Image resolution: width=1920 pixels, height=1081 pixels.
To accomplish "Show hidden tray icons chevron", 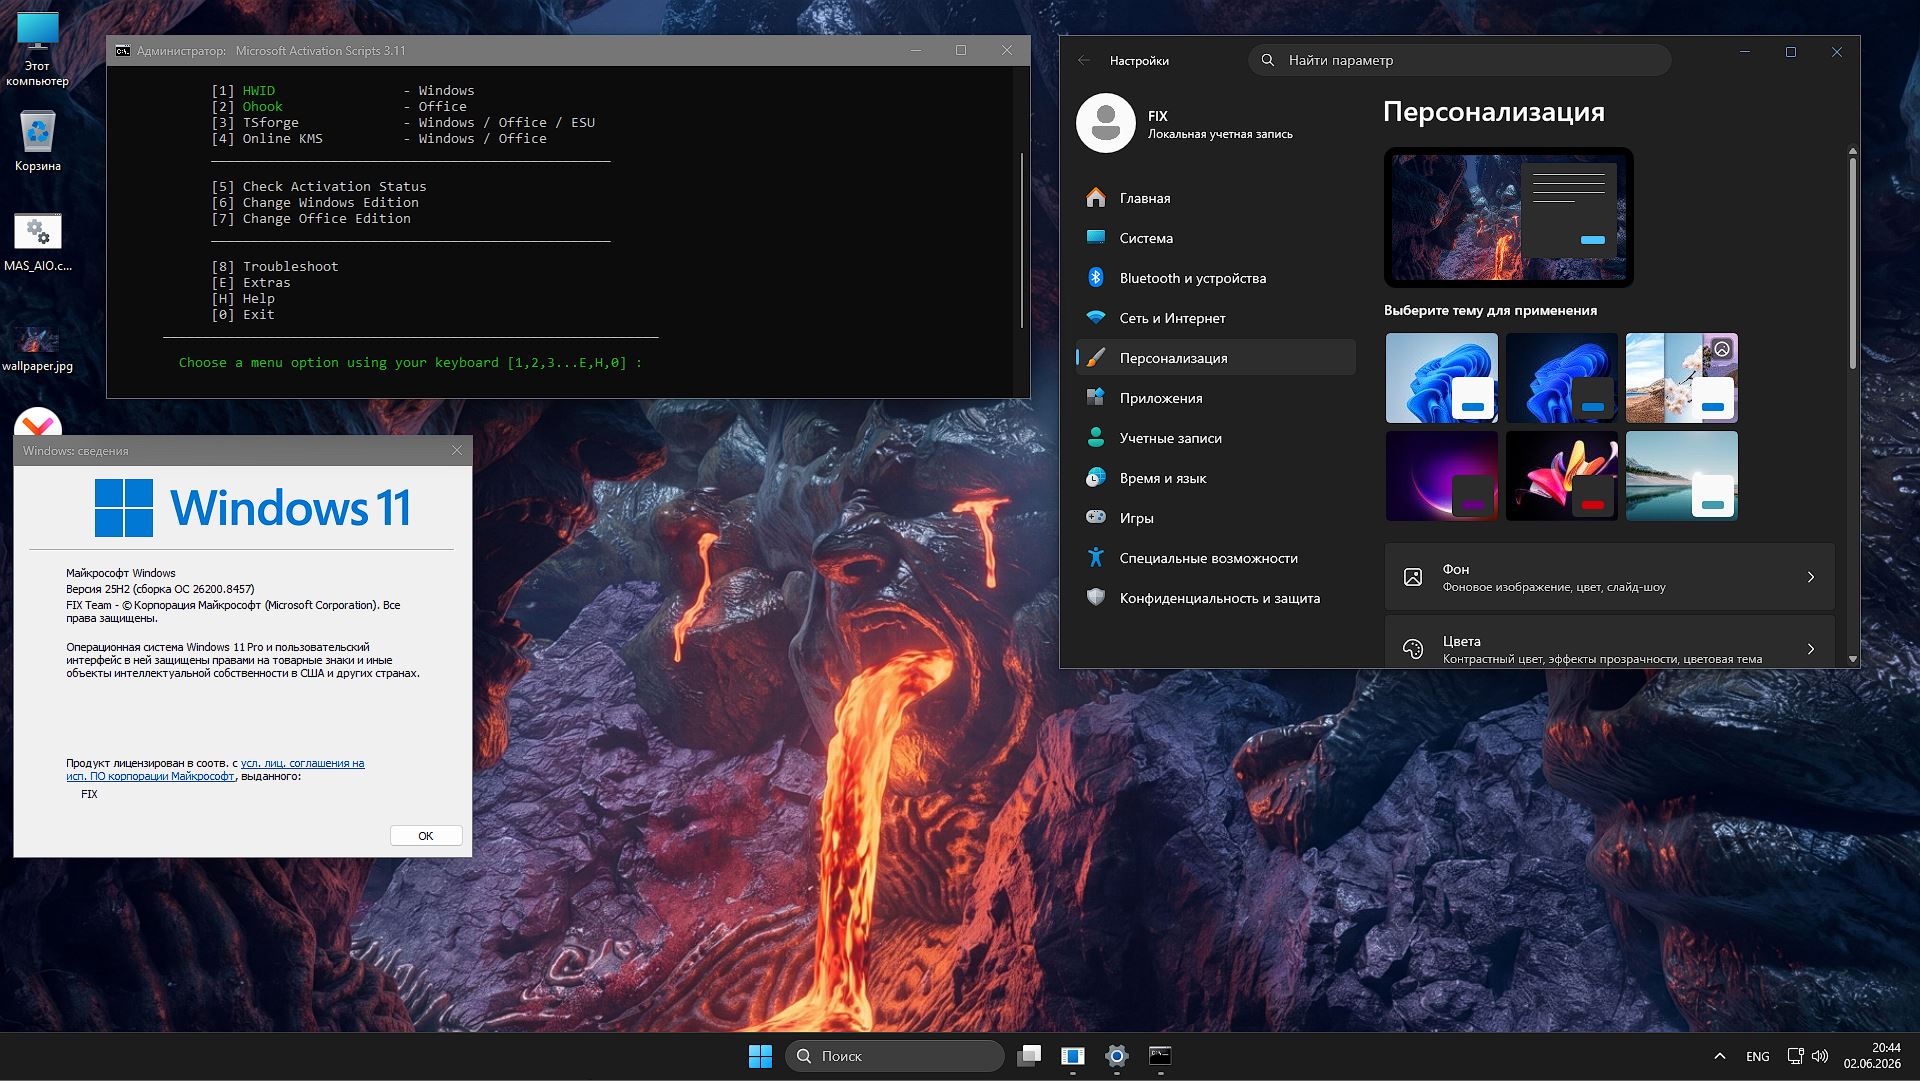I will point(1720,1056).
